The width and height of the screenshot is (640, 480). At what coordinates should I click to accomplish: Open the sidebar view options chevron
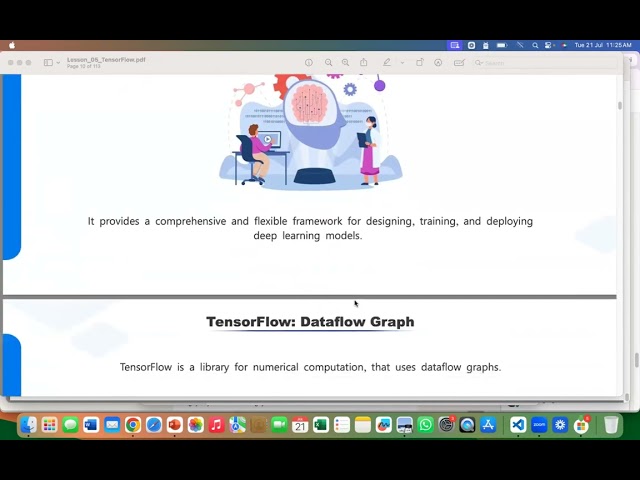tap(58, 63)
